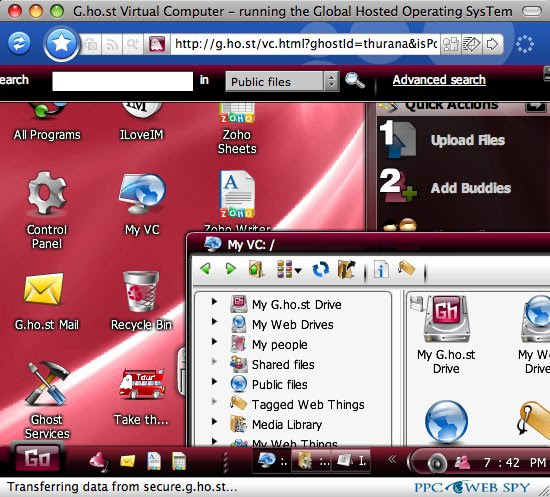This screenshot has height=497, width=550.
Task: Click the RSS feed icon in address bar
Action: (112, 44)
